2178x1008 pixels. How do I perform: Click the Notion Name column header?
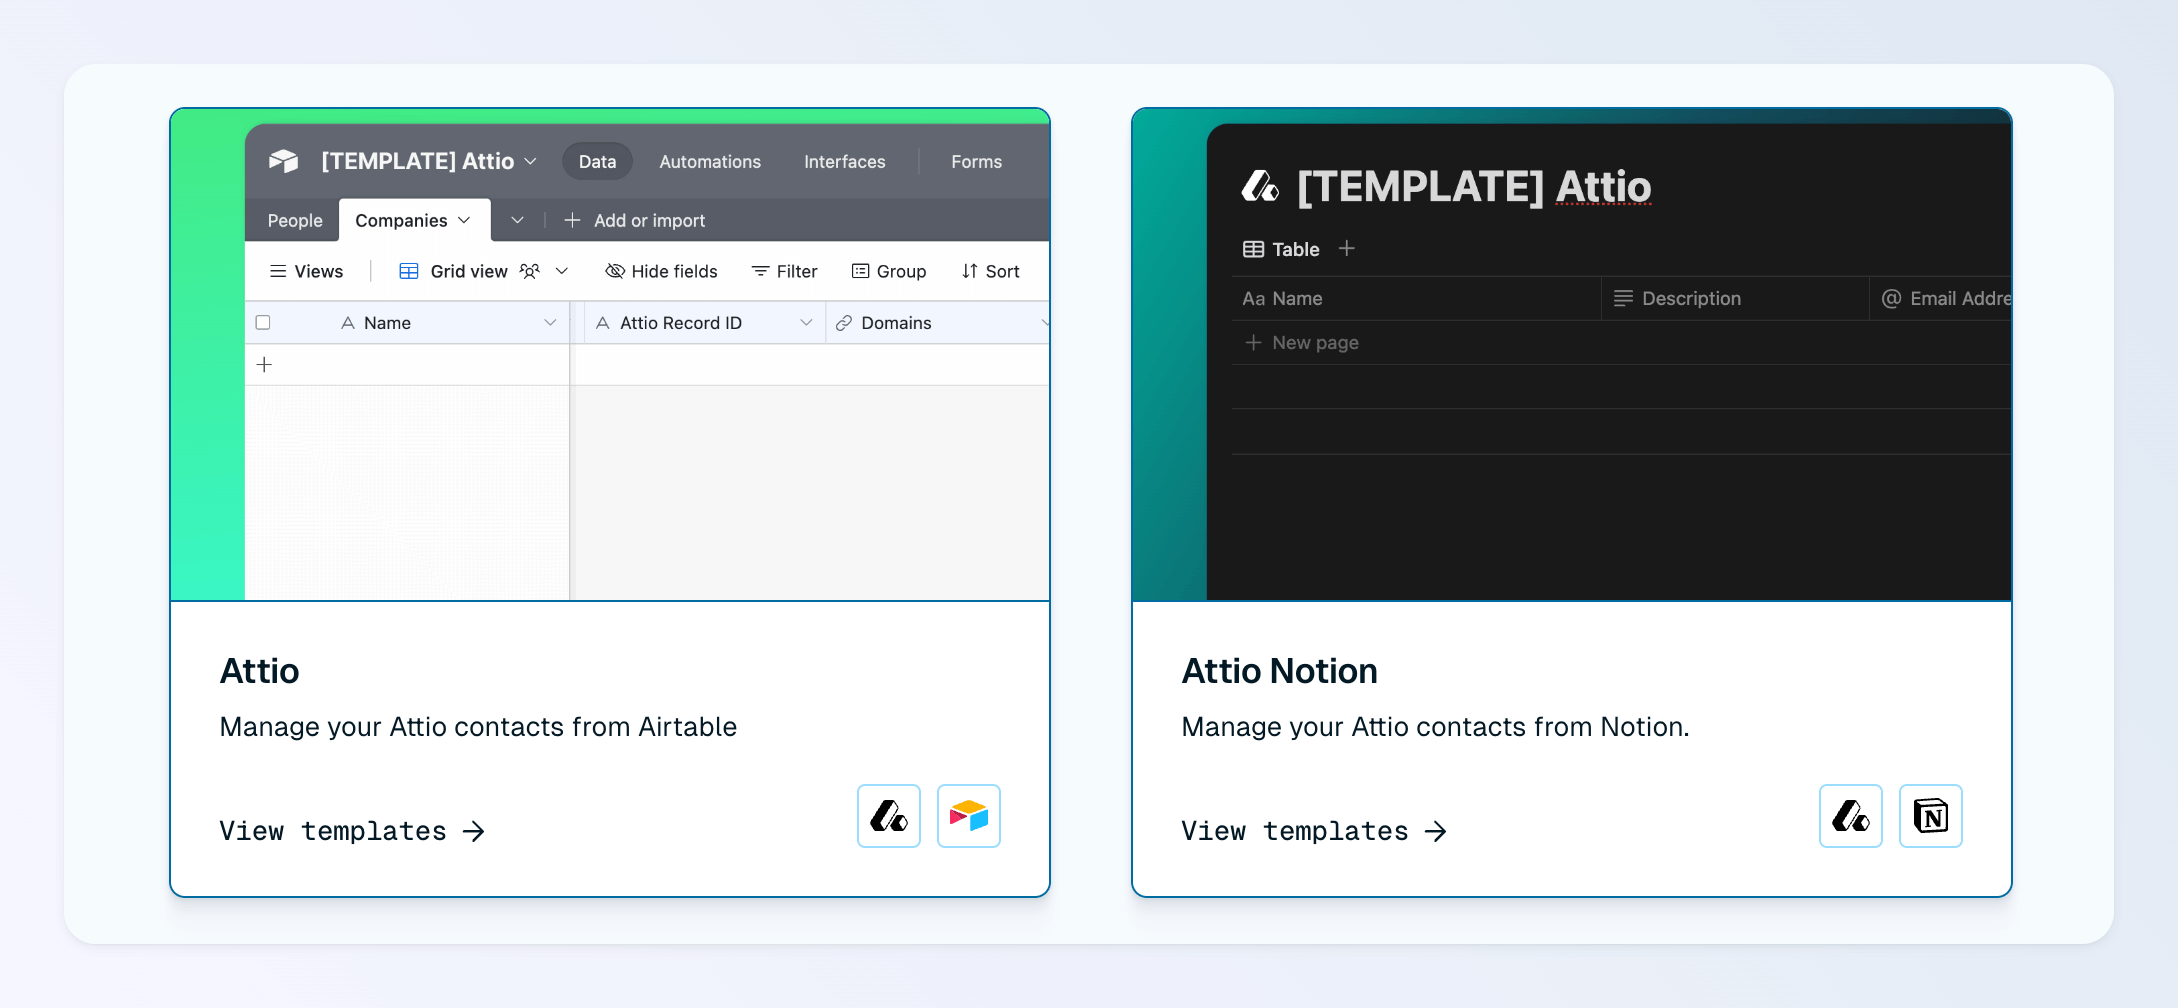click(1416, 298)
